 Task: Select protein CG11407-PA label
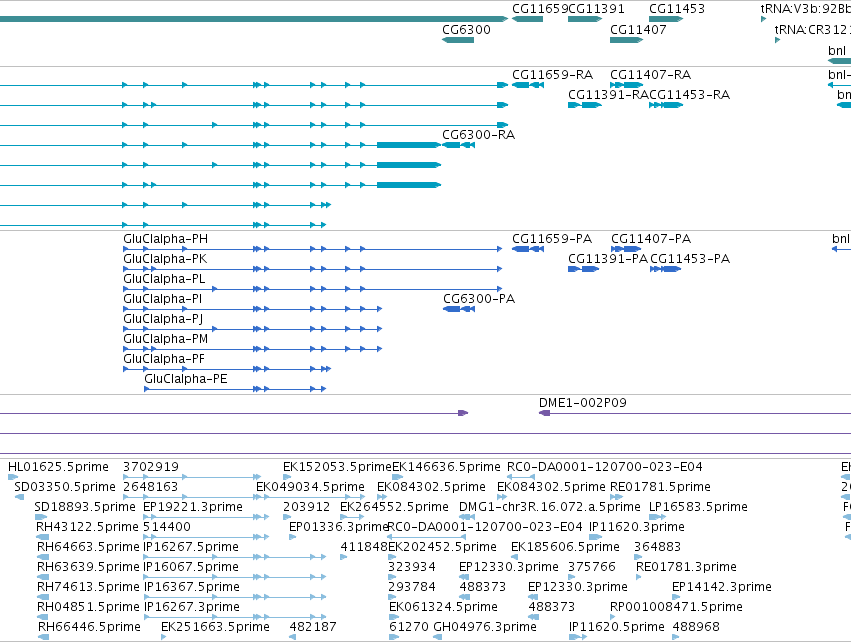pos(651,239)
